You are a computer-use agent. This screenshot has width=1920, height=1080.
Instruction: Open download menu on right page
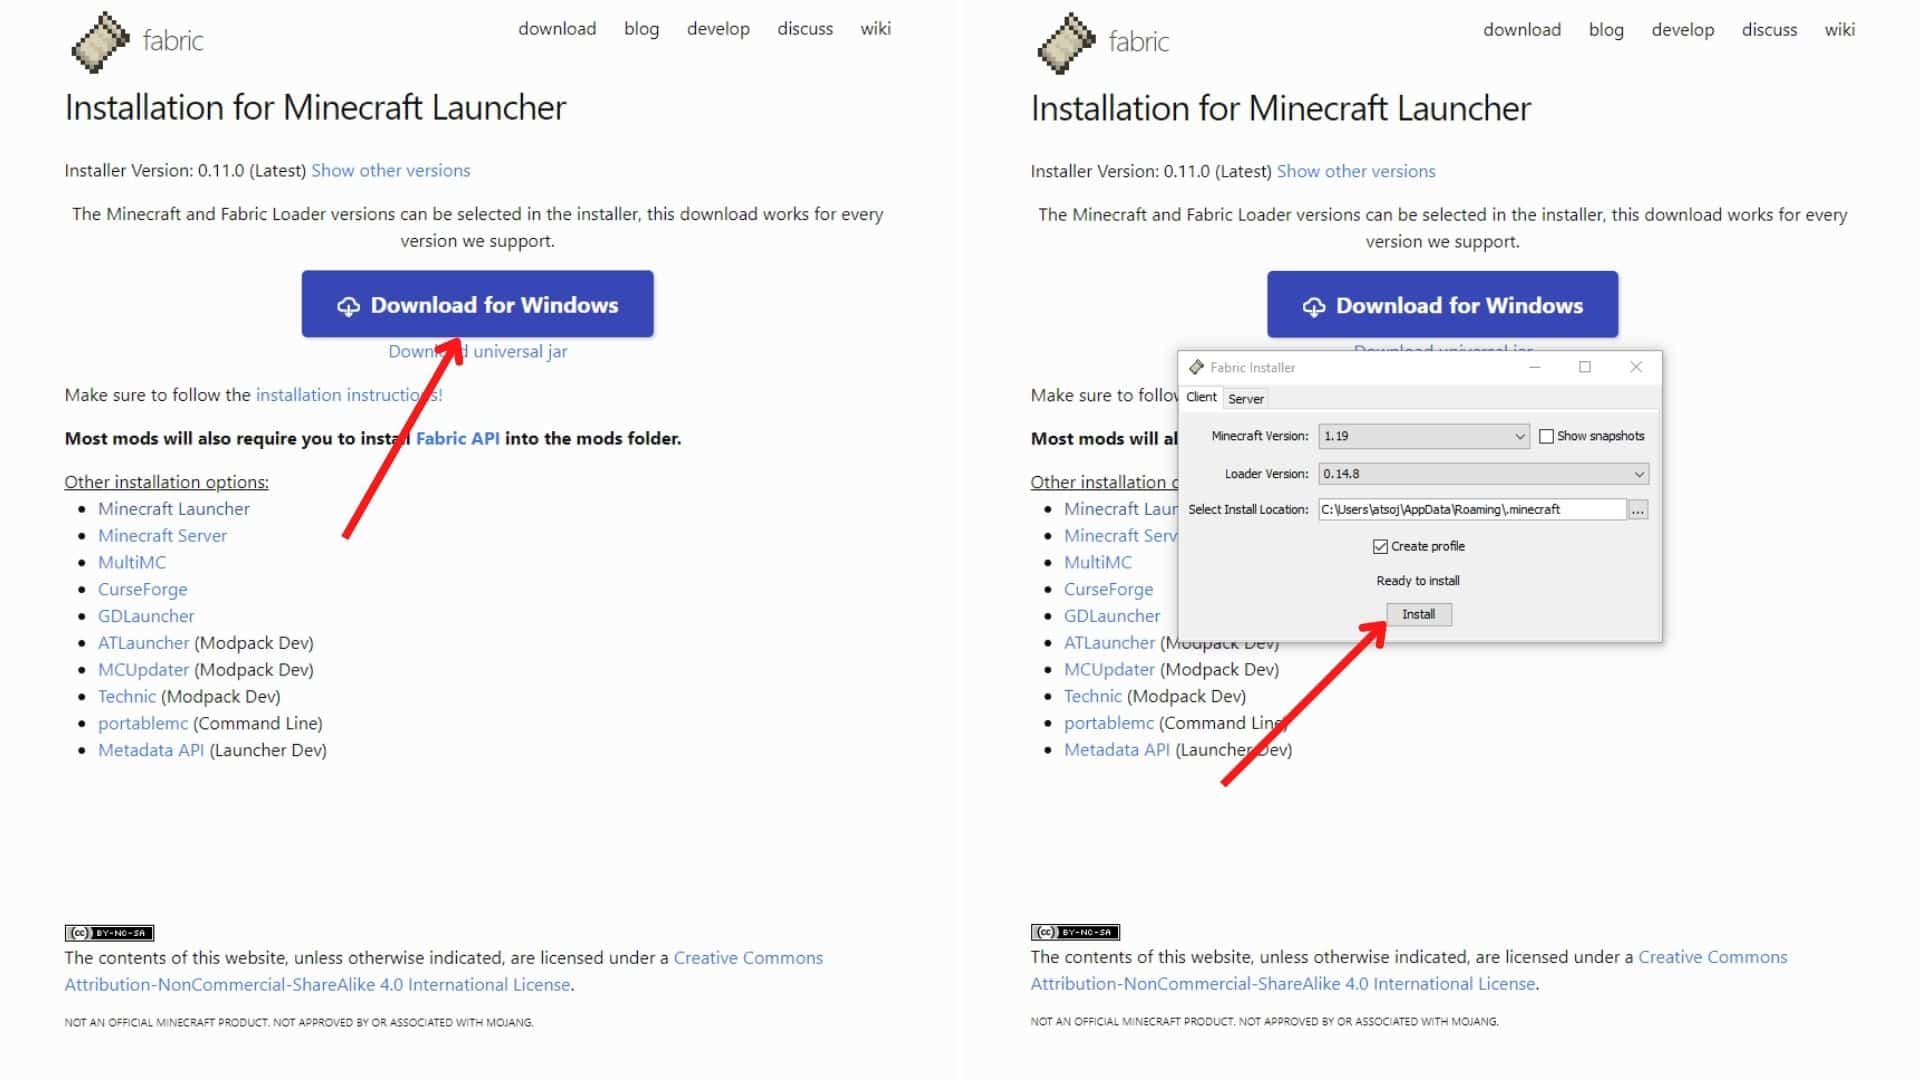(1522, 30)
